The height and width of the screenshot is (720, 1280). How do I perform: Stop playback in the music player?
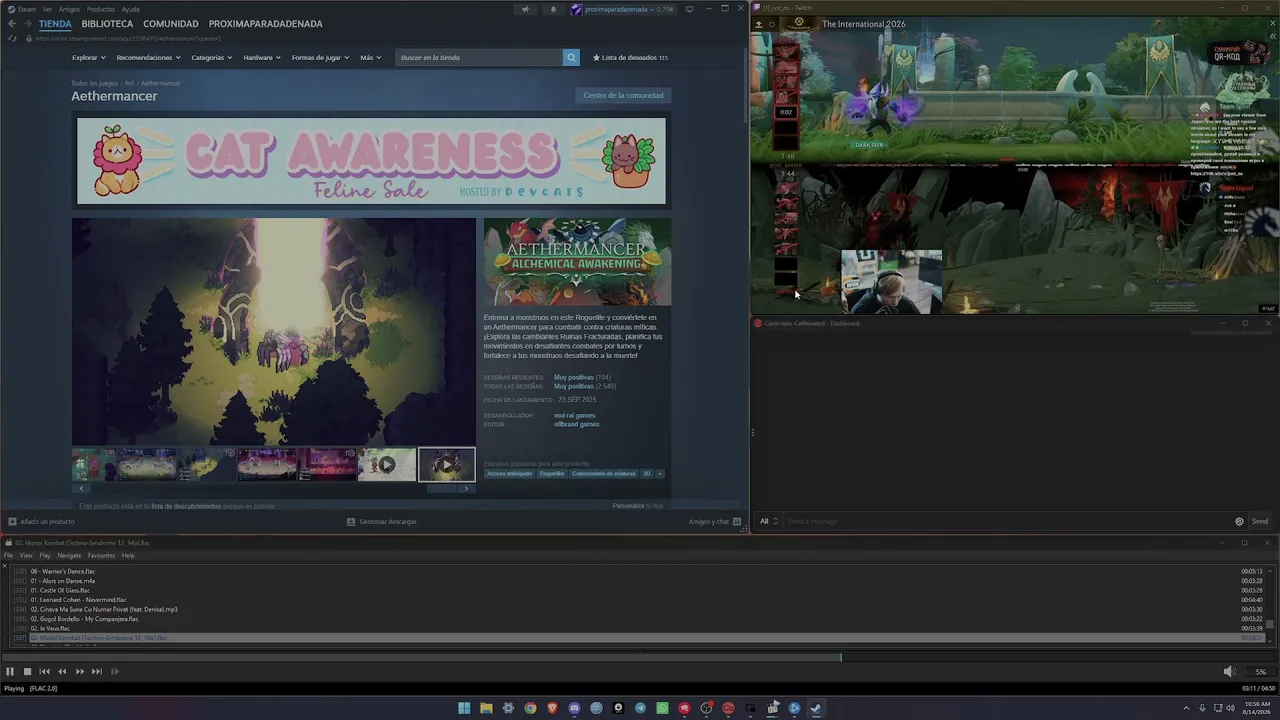(x=27, y=672)
